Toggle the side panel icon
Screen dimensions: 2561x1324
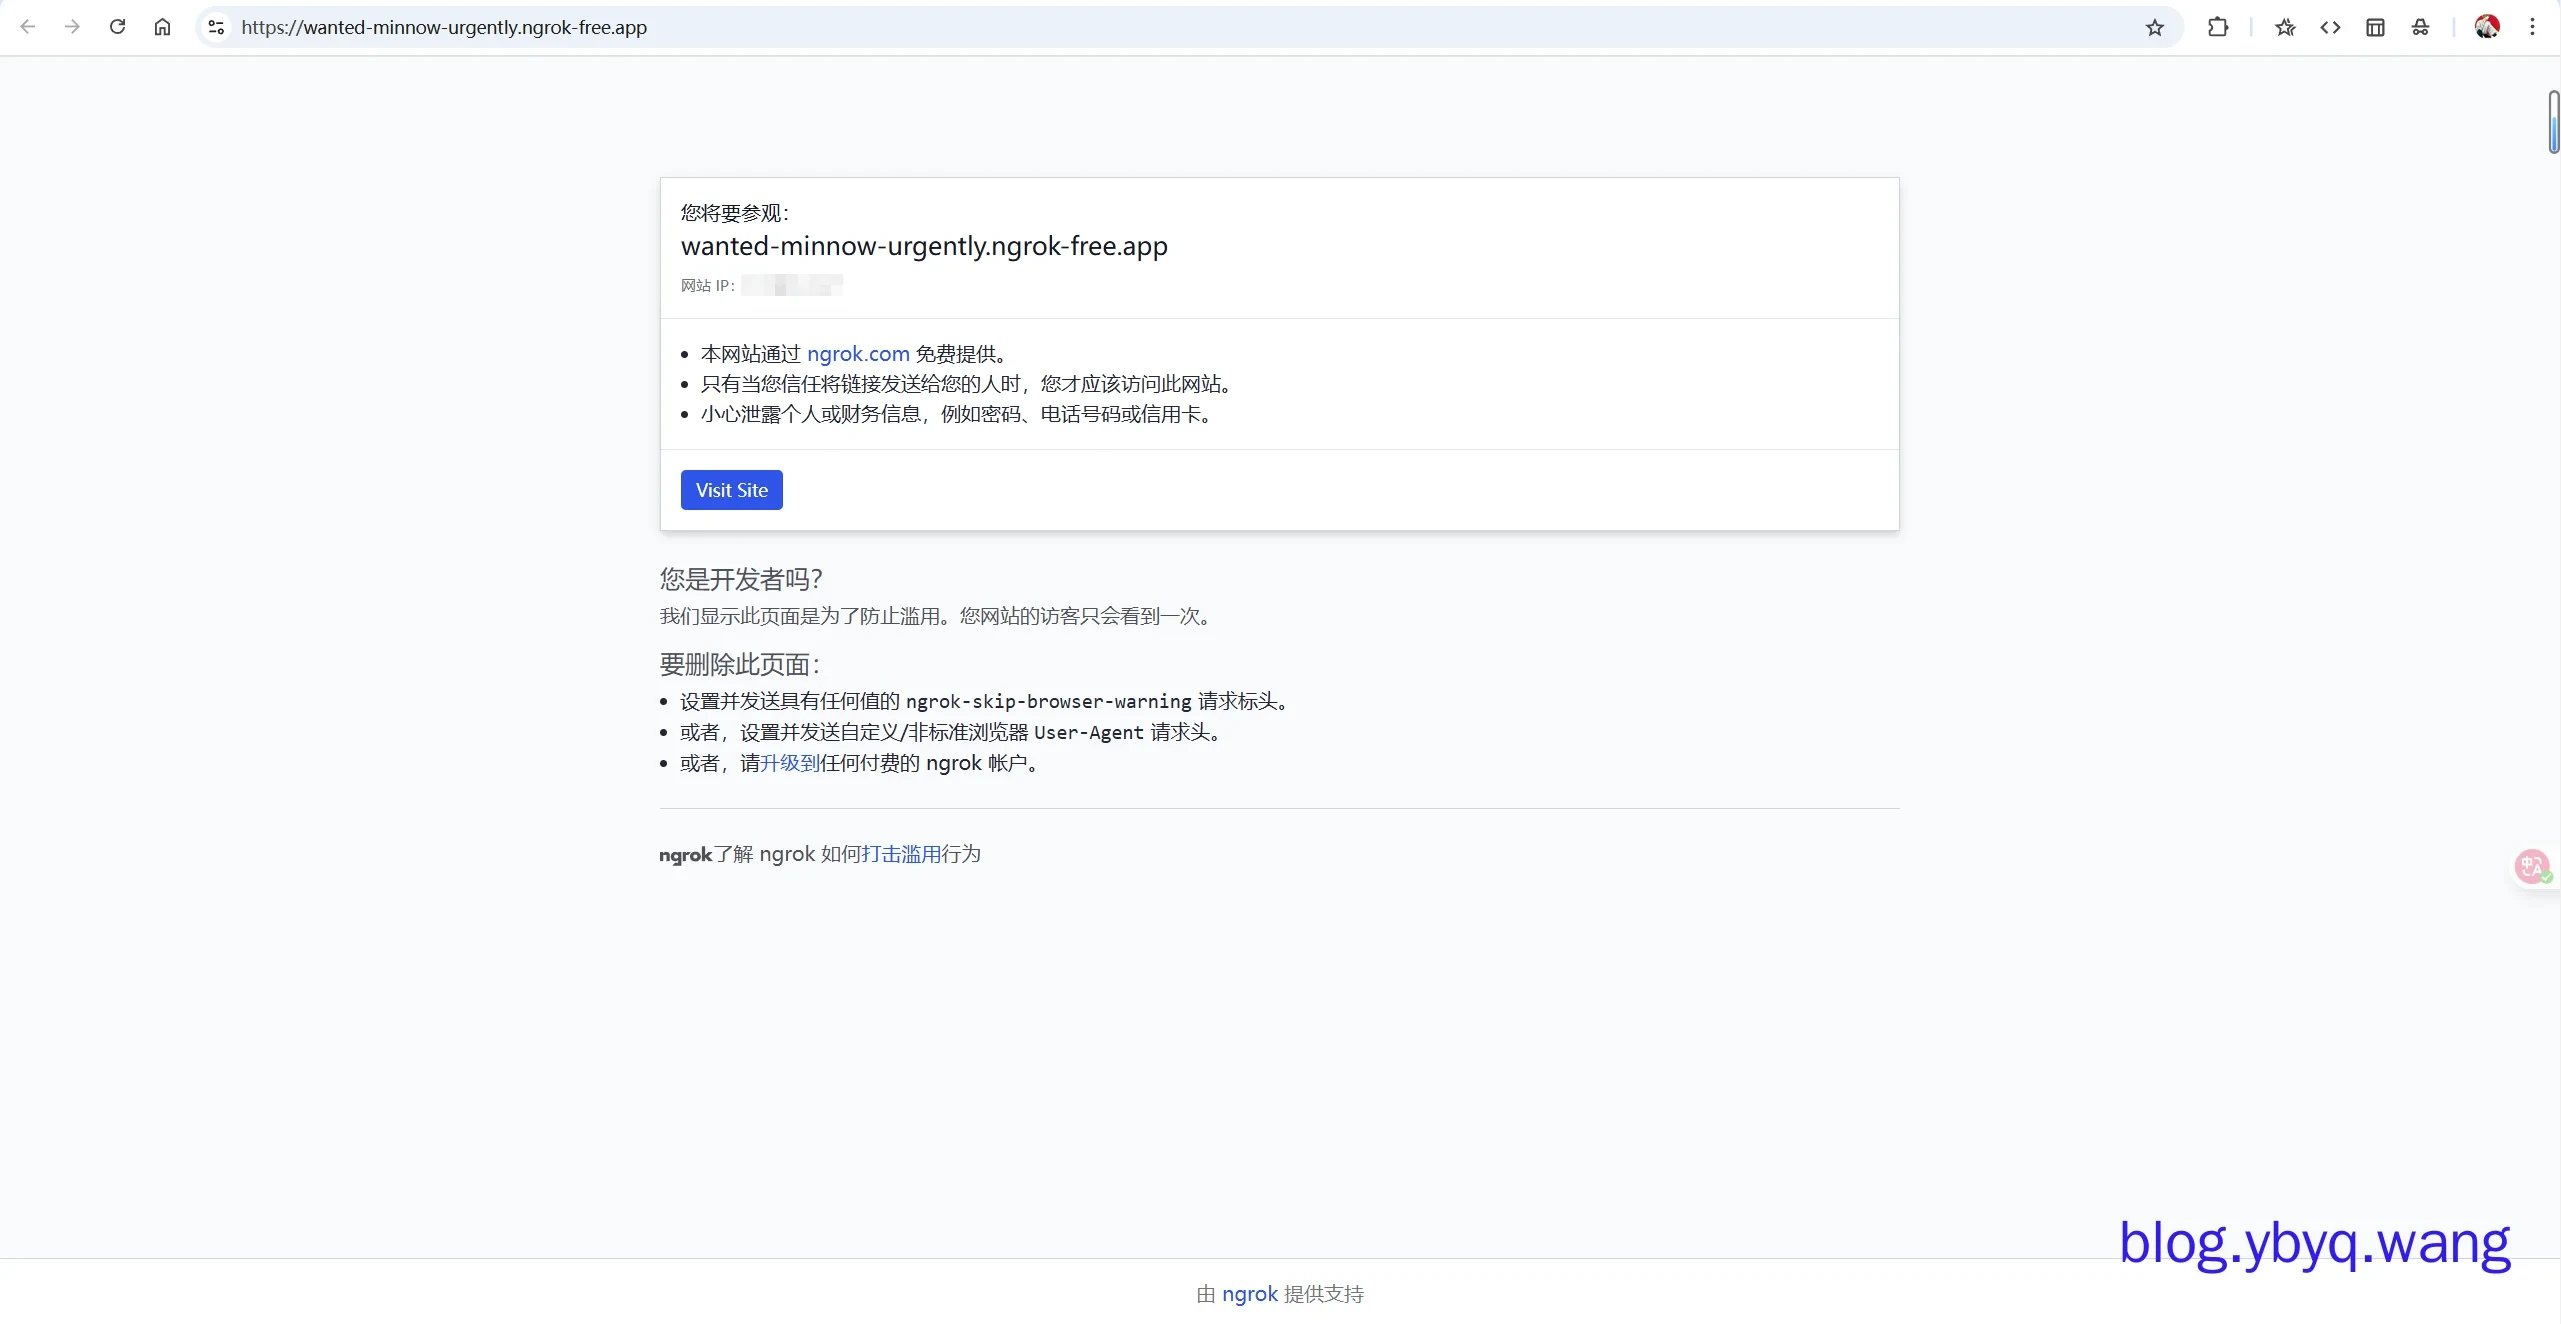tap(2375, 27)
